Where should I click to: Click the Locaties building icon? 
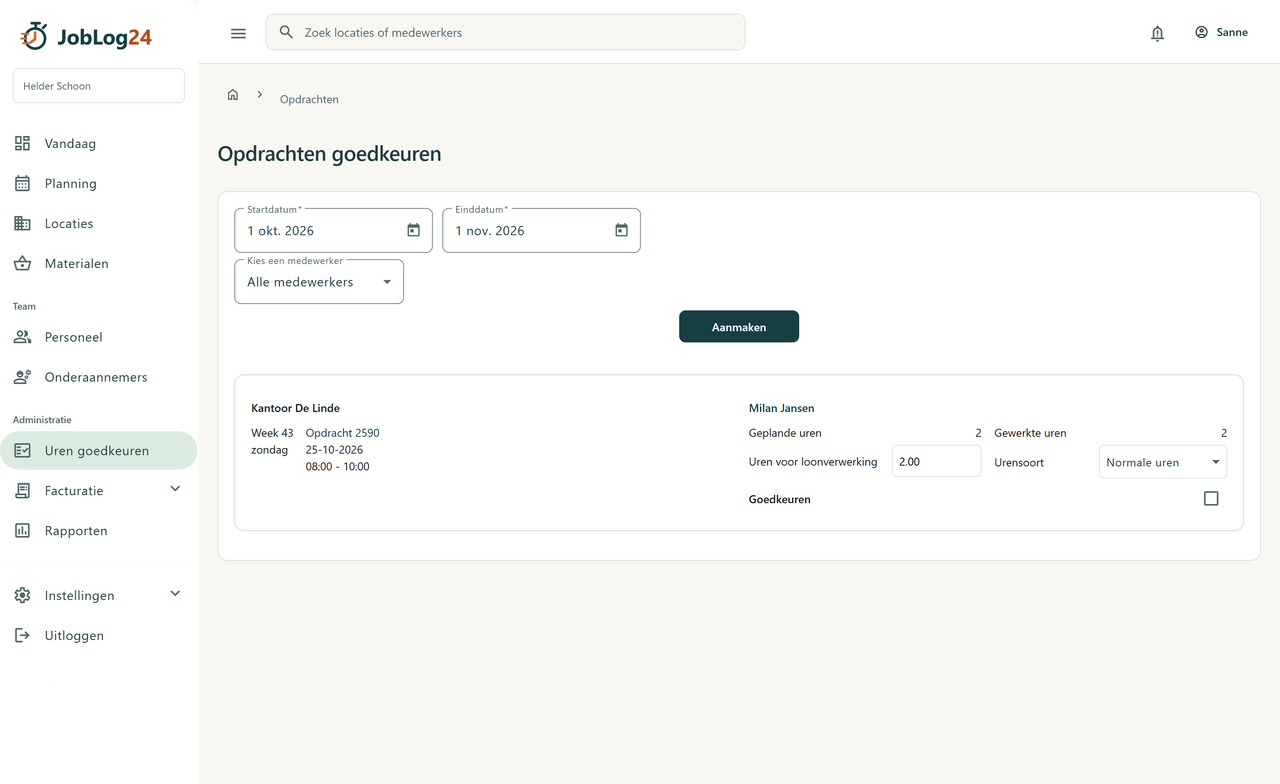(x=22, y=223)
